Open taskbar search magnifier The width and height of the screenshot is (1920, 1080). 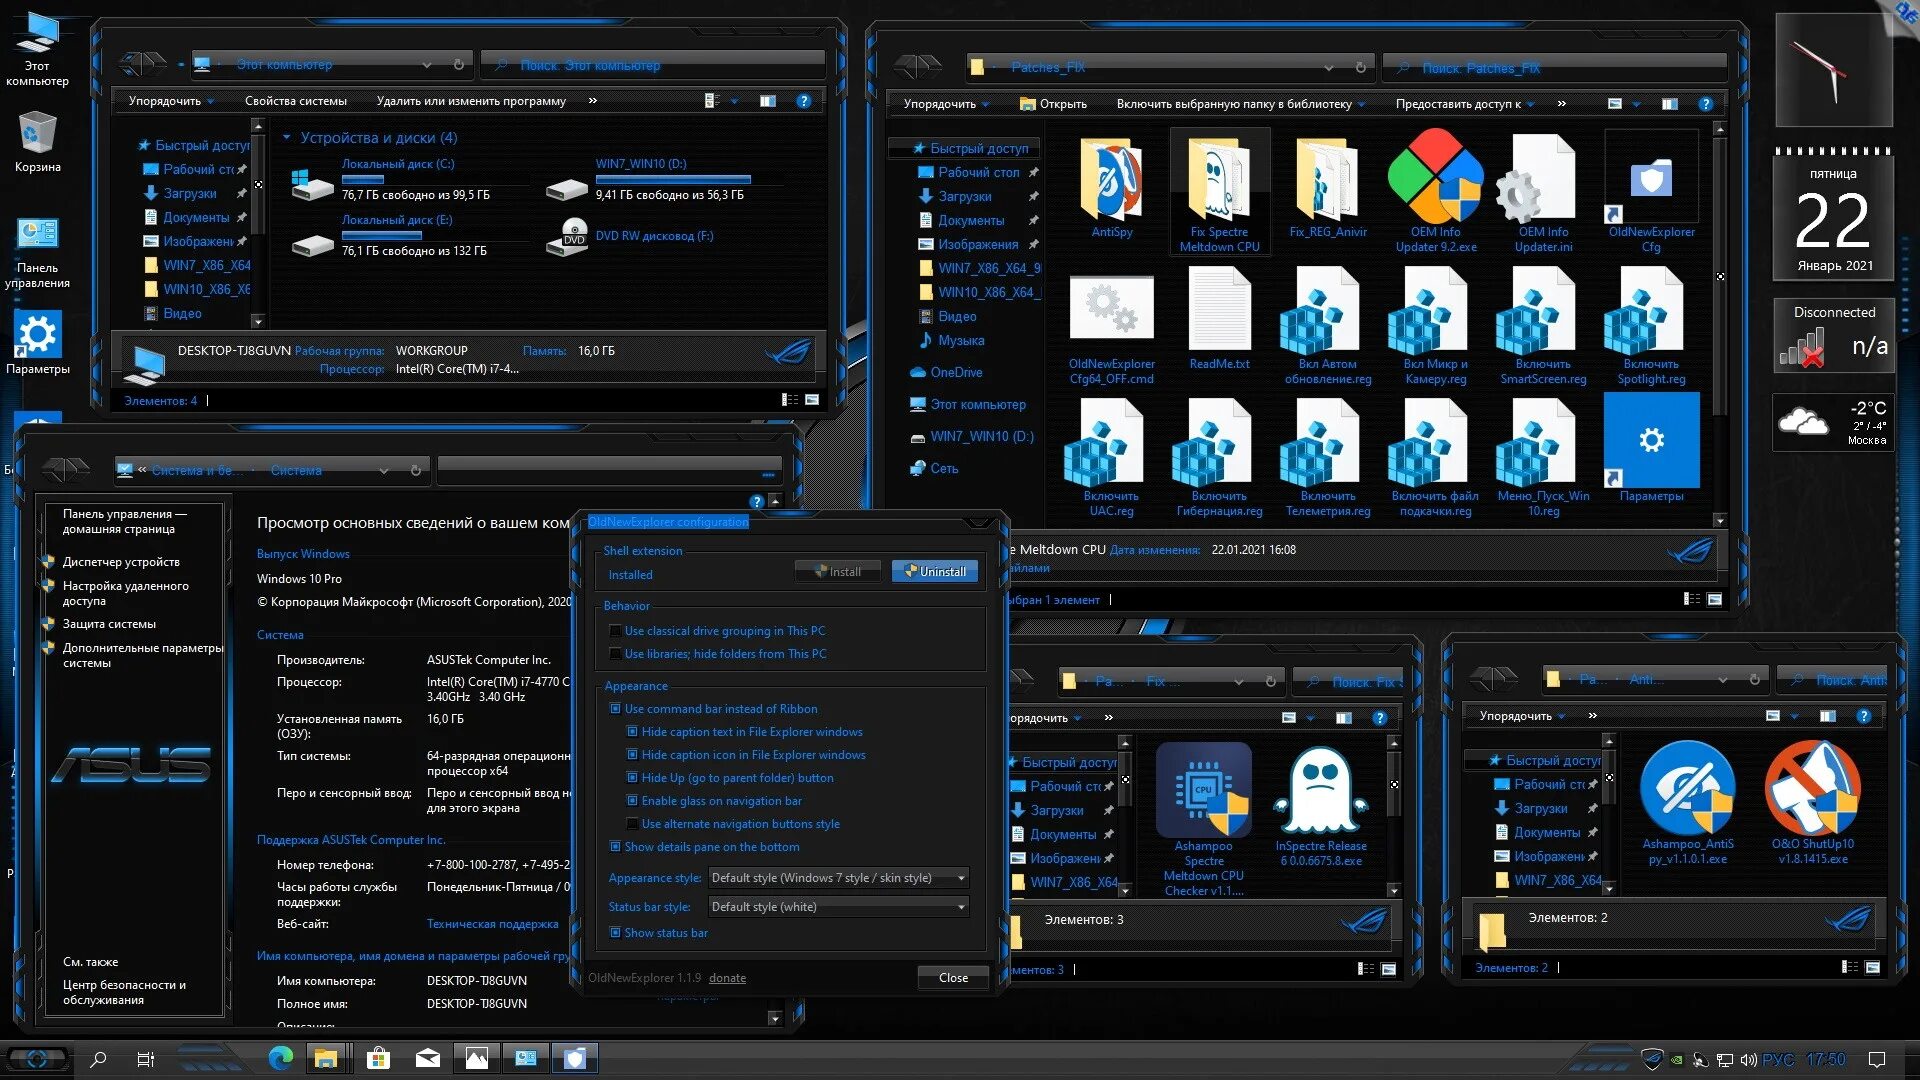[98, 1059]
